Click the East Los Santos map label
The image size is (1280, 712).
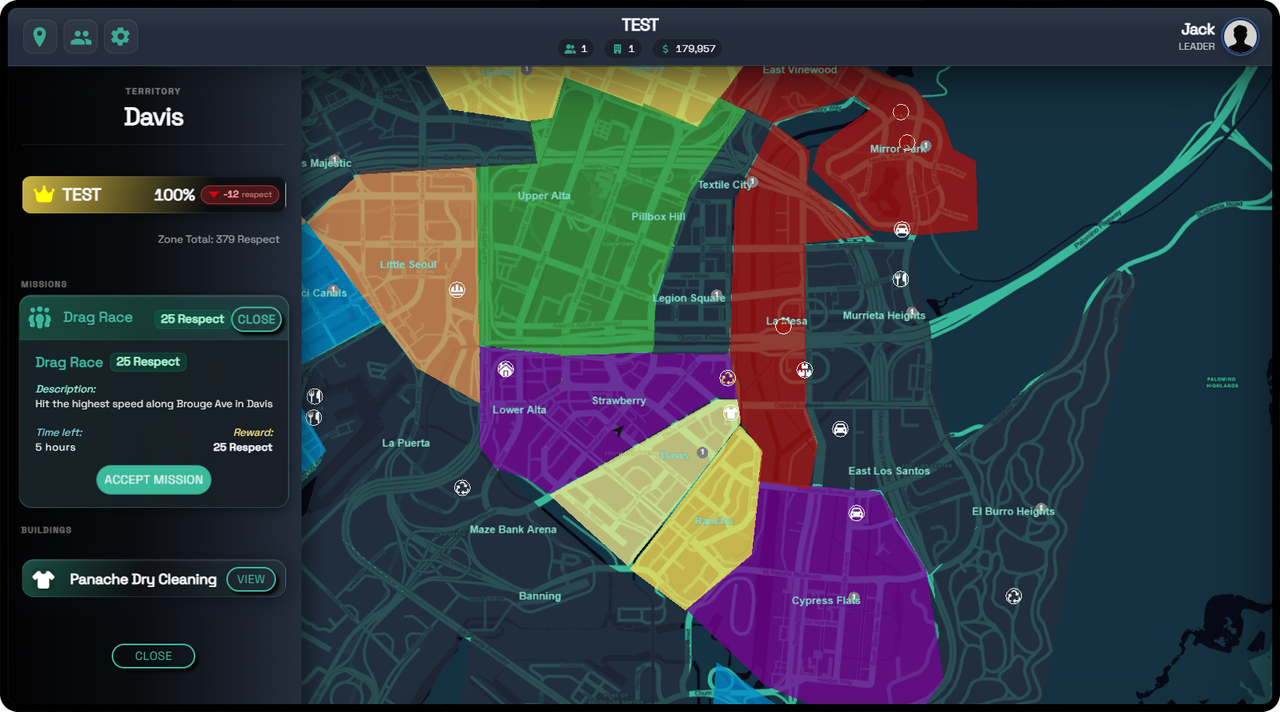point(889,471)
